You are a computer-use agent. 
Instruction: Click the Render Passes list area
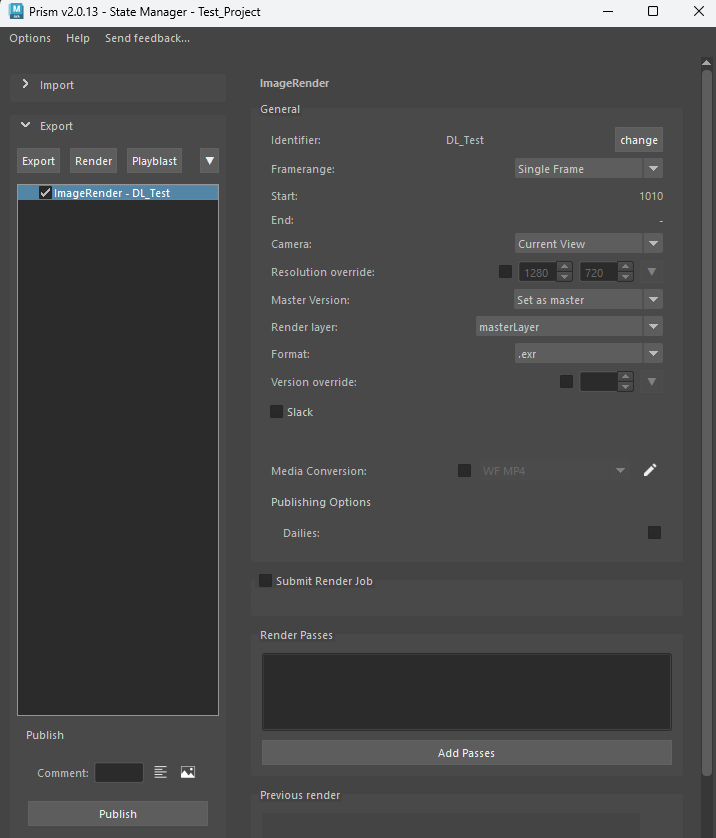click(x=466, y=691)
